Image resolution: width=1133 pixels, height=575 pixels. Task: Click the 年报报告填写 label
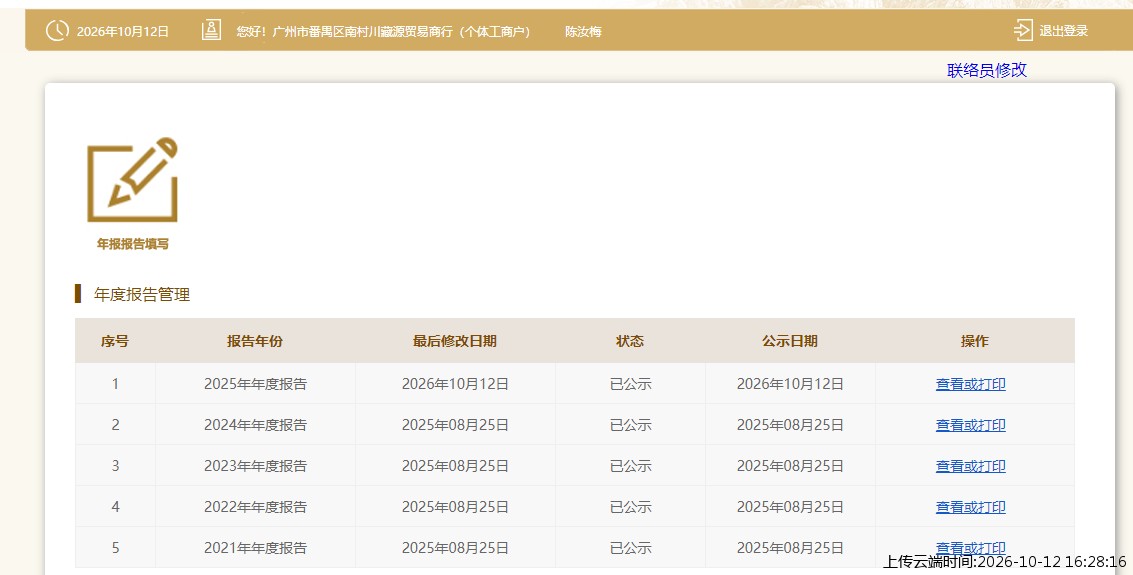(x=132, y=244)
